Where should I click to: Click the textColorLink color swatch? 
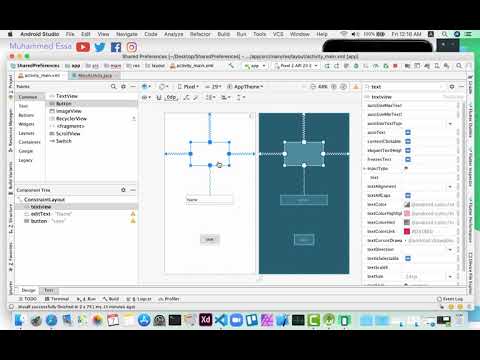407,231
